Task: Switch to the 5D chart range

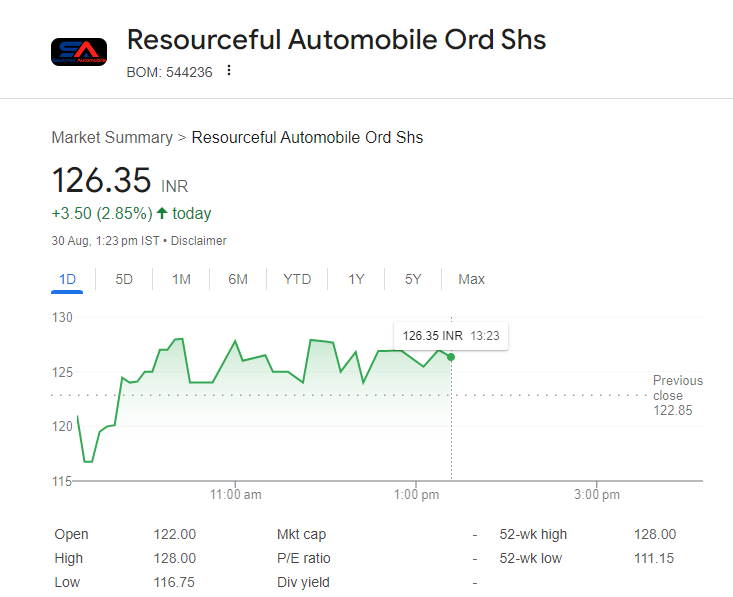Action: [x=124, y=279]
